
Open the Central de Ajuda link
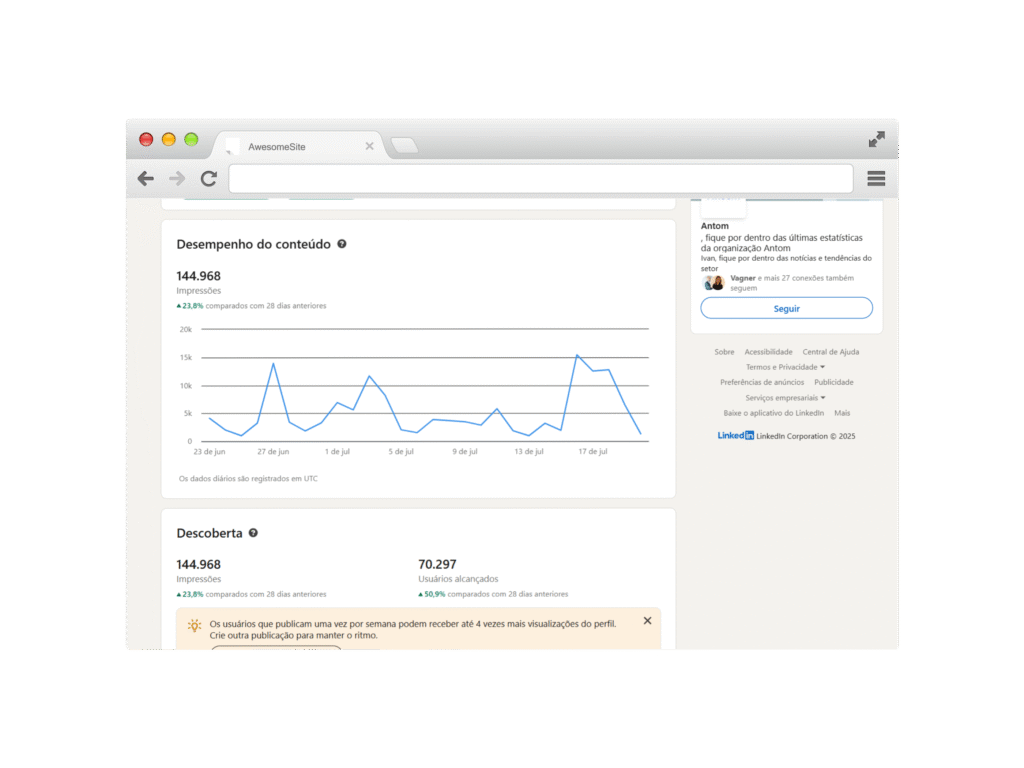pyautogui.click(x=830, y=352)
